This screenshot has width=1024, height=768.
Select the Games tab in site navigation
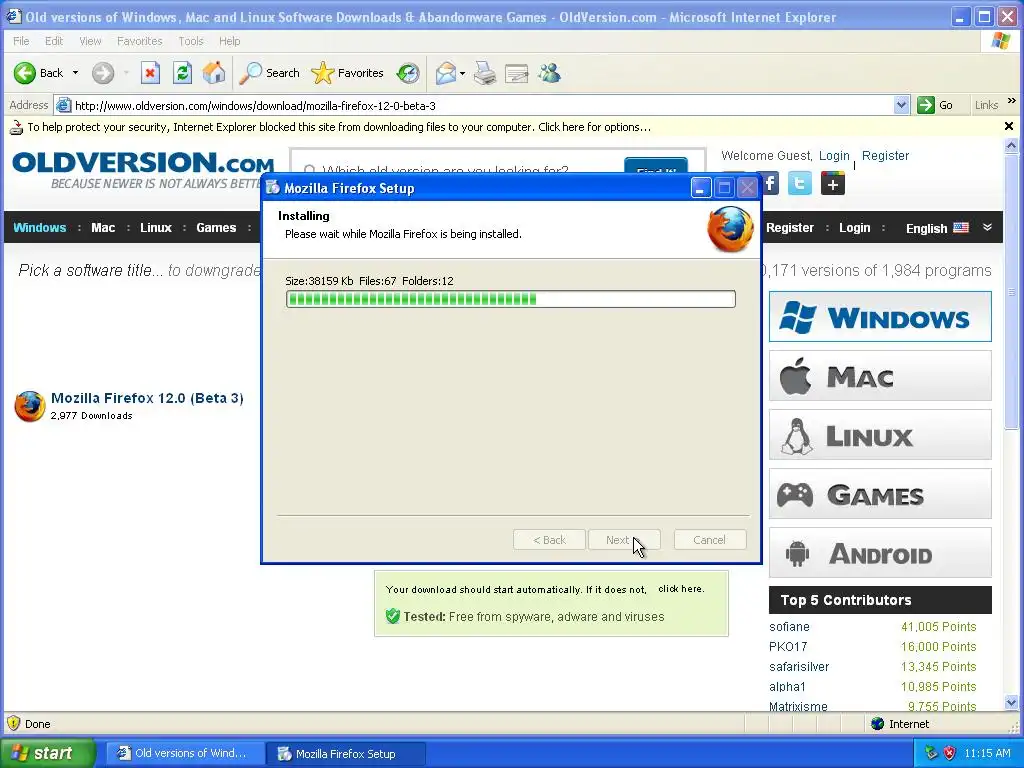tap(216, 228)
